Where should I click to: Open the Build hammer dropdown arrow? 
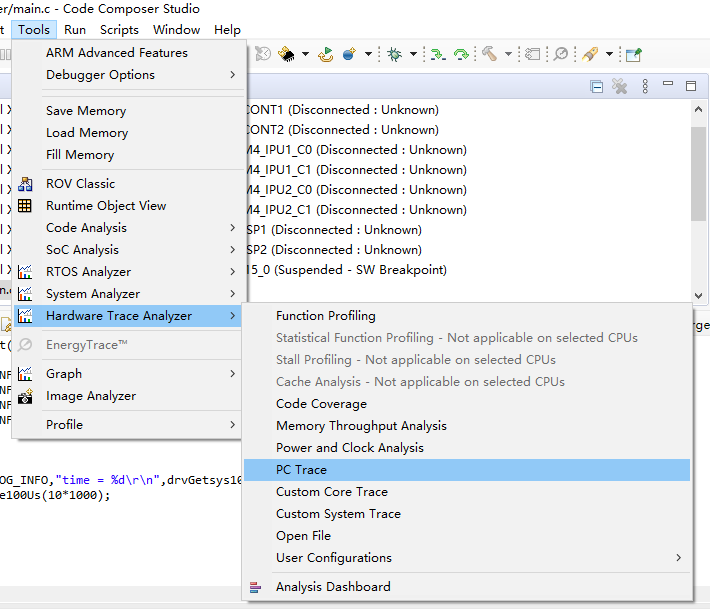509,54
